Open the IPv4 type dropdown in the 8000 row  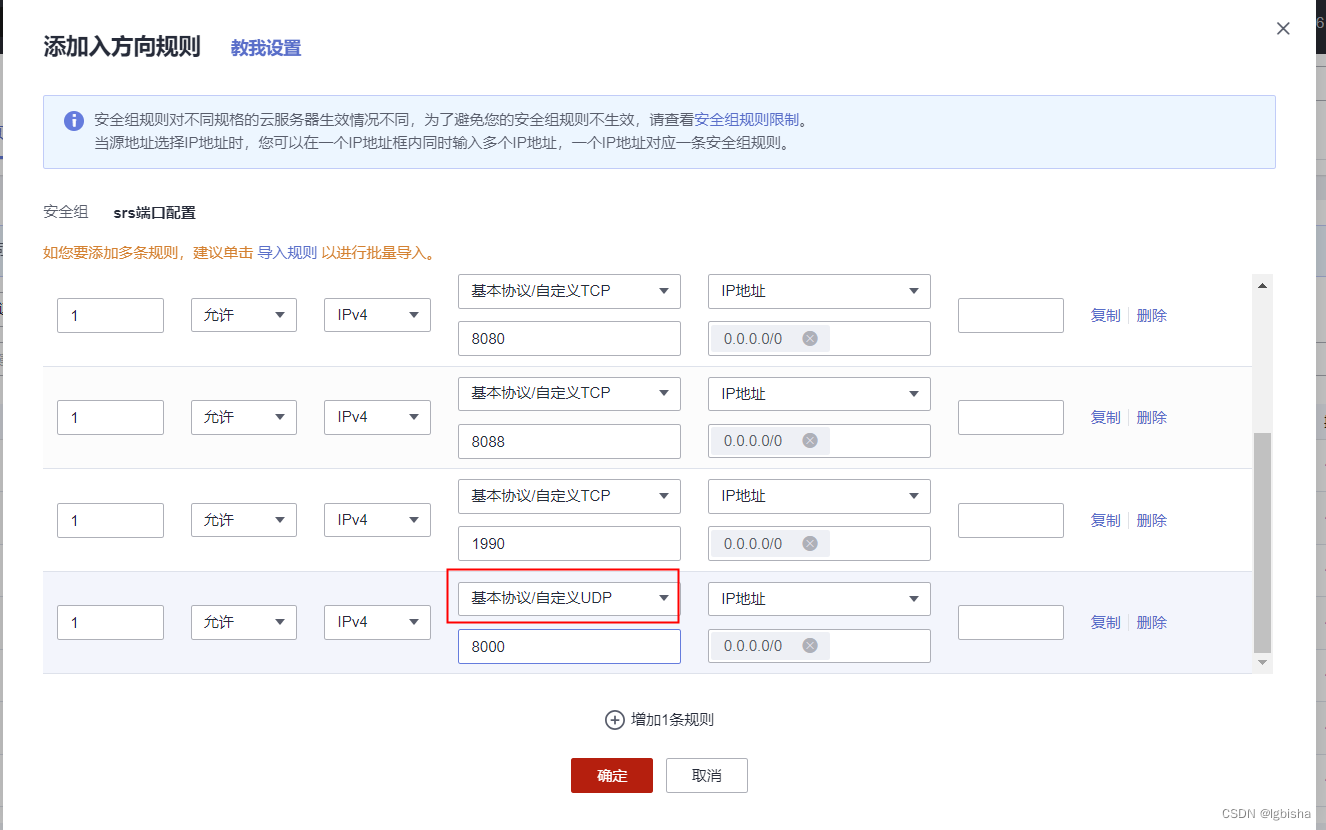(377, 622)
